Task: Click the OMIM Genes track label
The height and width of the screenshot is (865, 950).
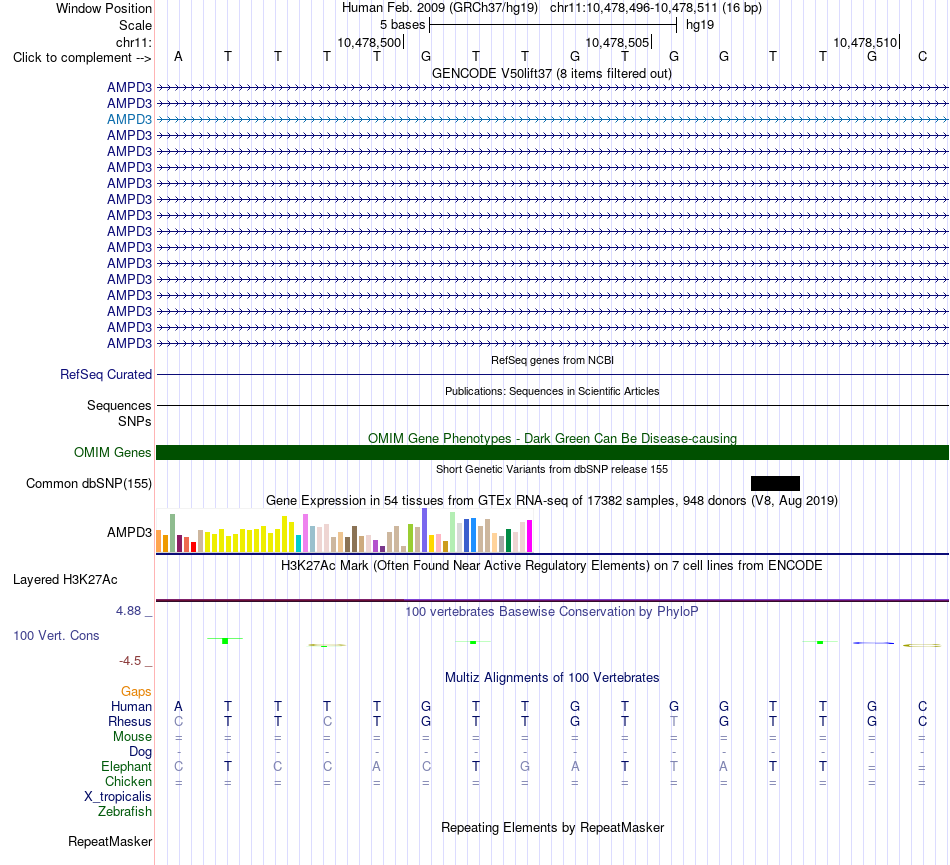Action: tap(113, 452)
